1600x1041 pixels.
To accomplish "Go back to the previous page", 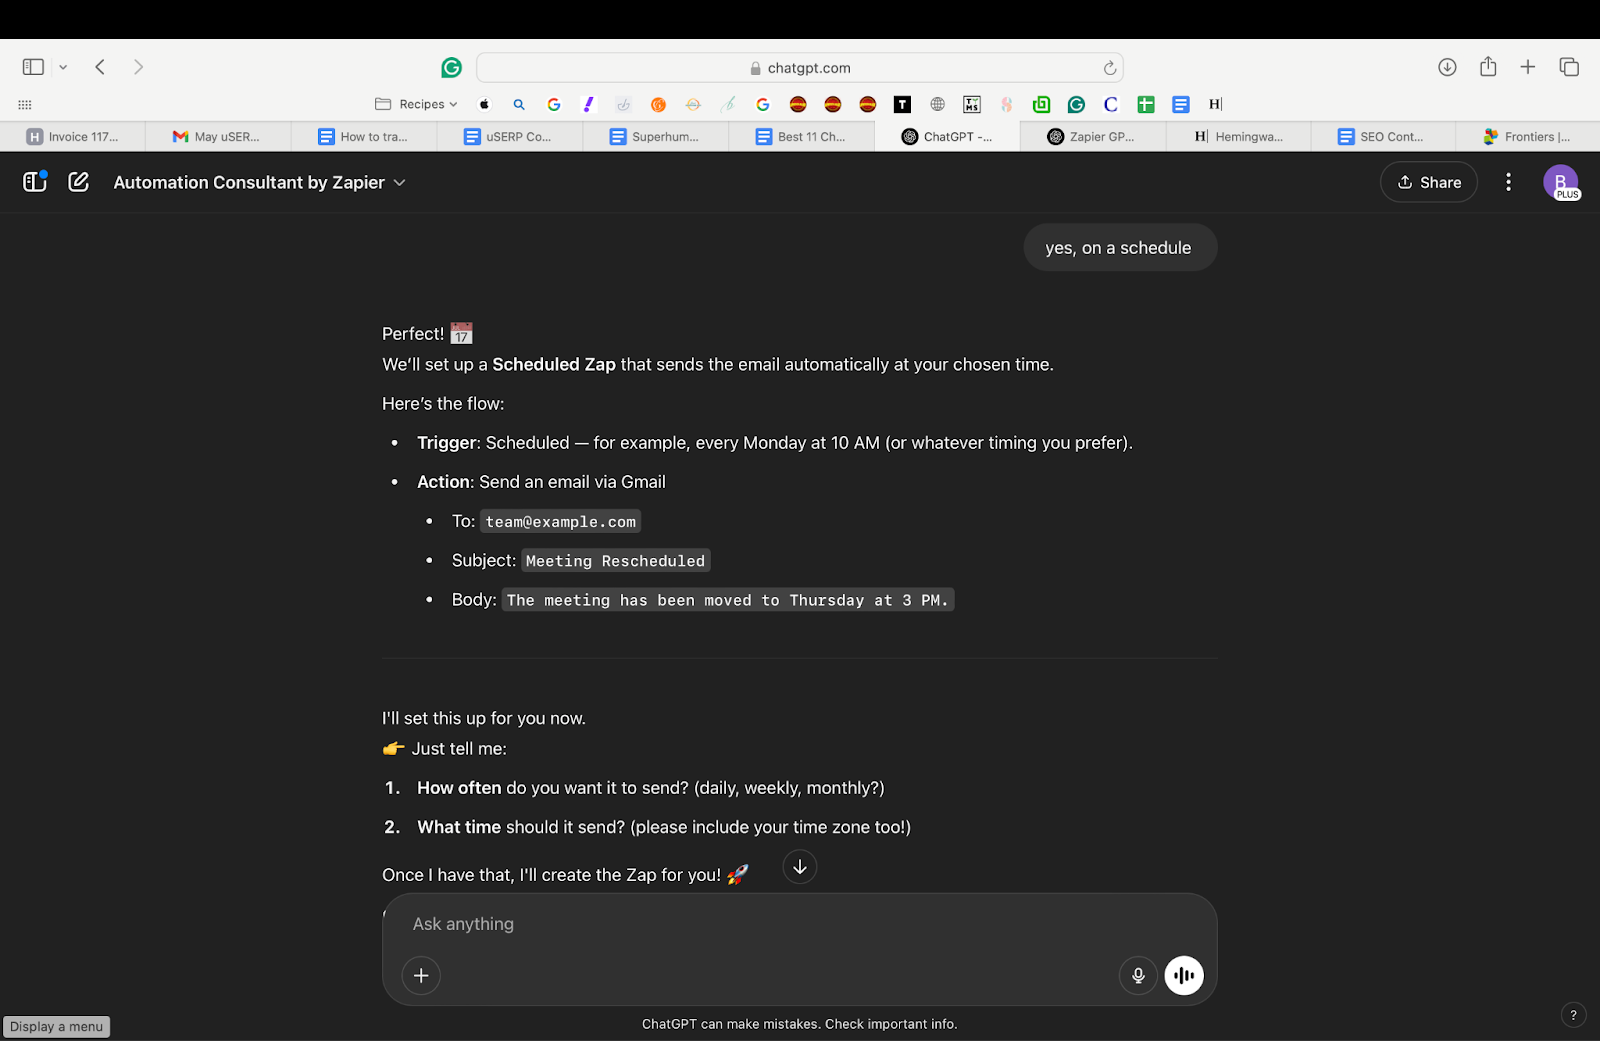I will 100,67.
